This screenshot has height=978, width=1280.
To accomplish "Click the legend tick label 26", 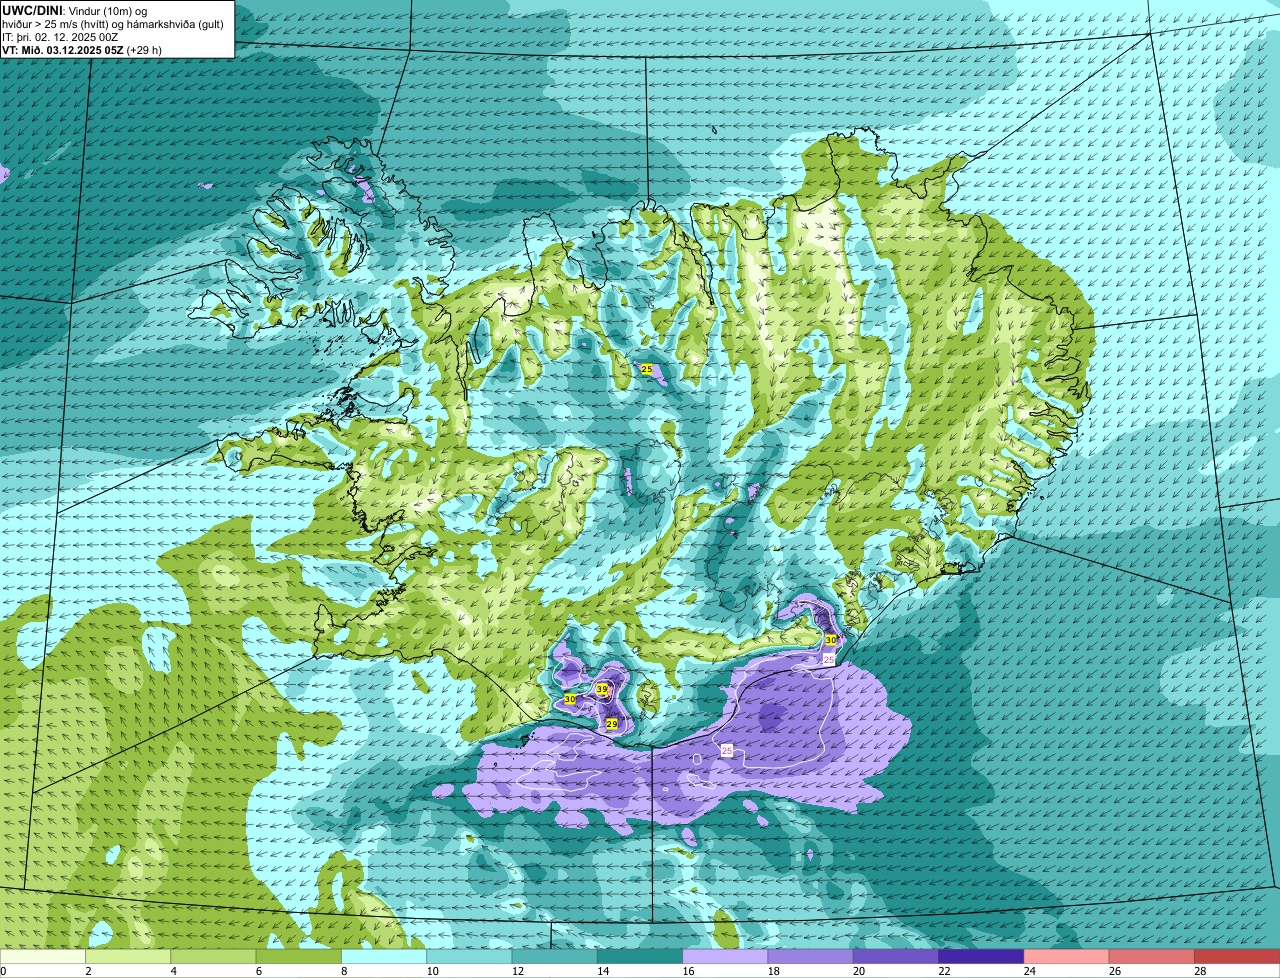I will click(1114, 971).
